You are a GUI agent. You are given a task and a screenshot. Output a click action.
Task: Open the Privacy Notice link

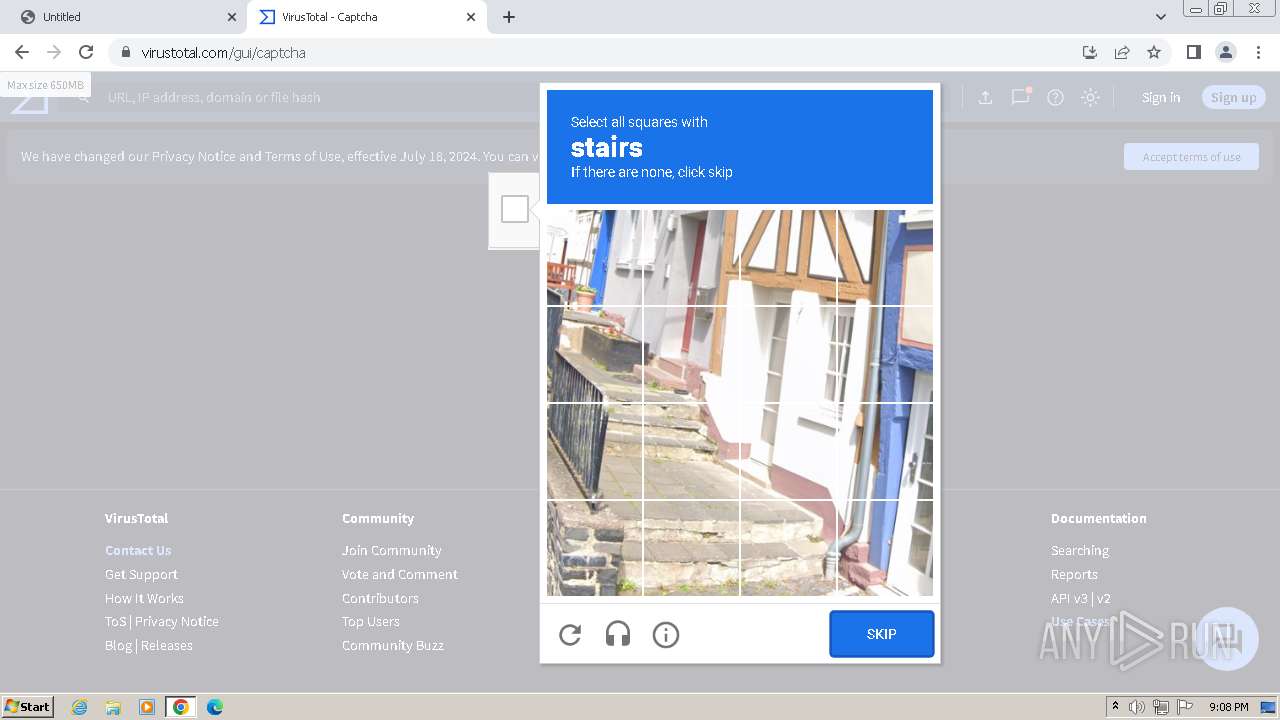(x=177, y=621)
